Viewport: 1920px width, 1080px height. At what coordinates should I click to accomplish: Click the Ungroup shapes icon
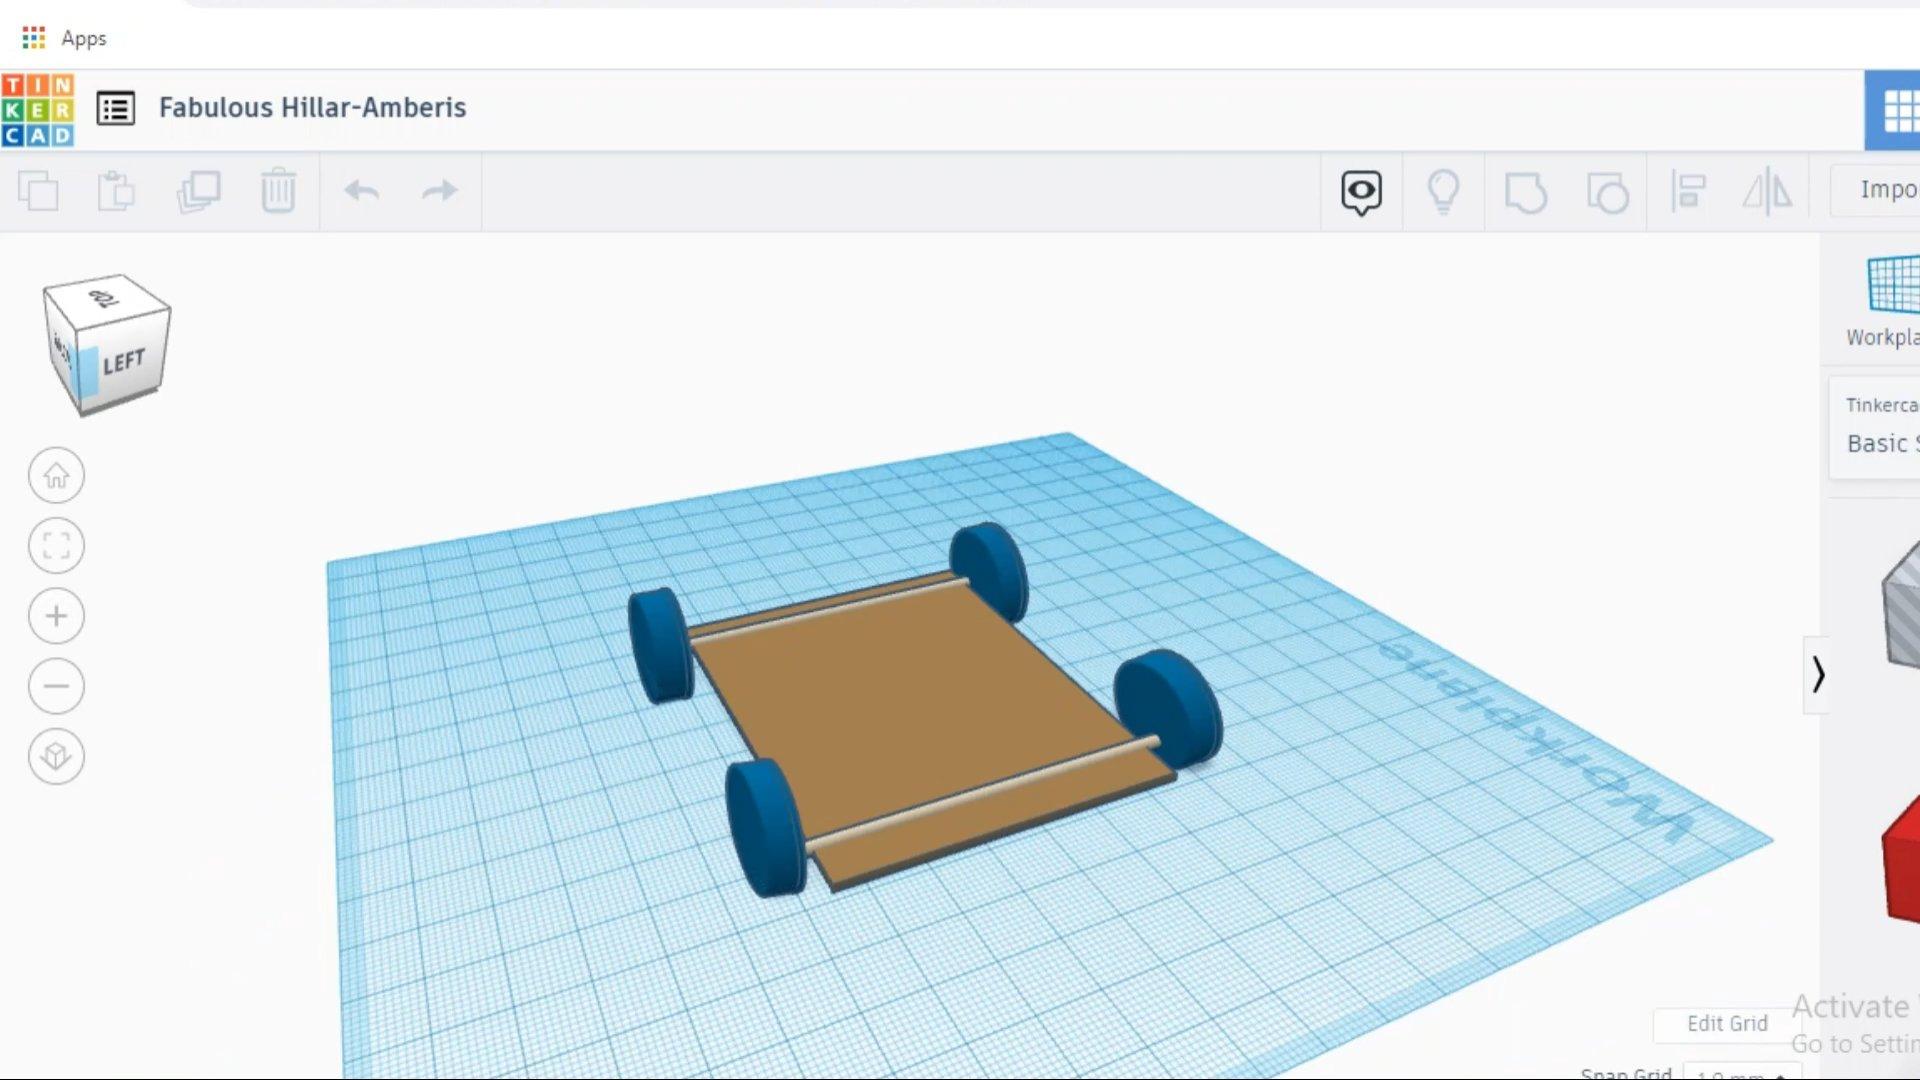pyautogui.click(x=1607, y=190)
